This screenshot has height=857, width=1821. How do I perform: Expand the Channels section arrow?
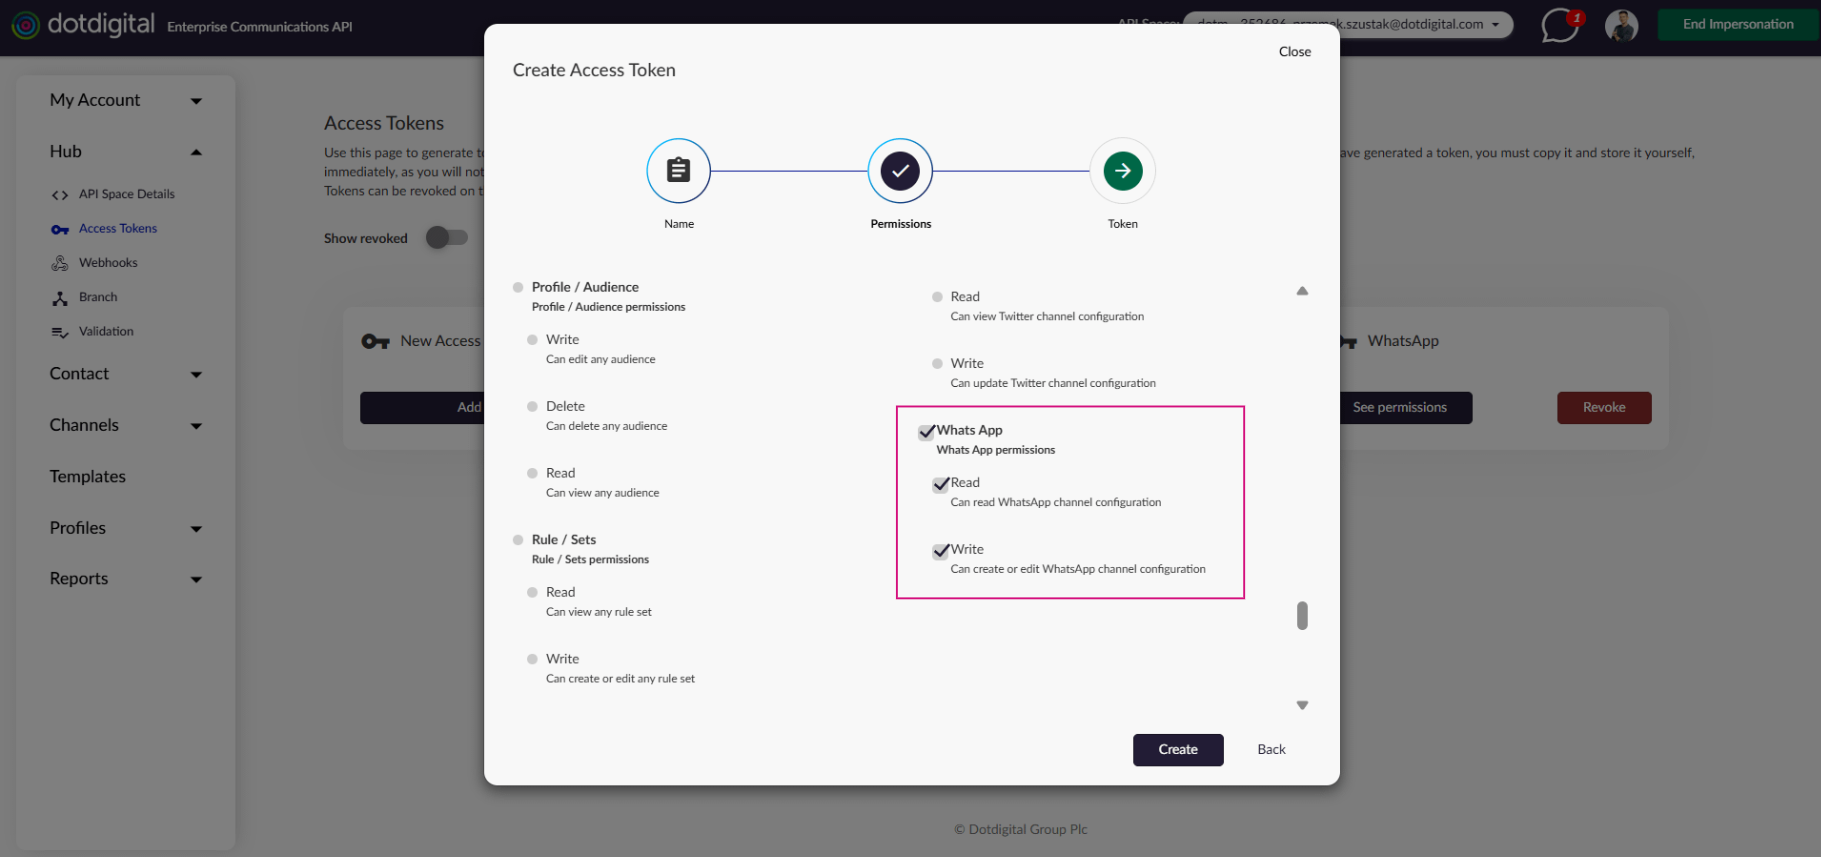(x=196, y=426)
